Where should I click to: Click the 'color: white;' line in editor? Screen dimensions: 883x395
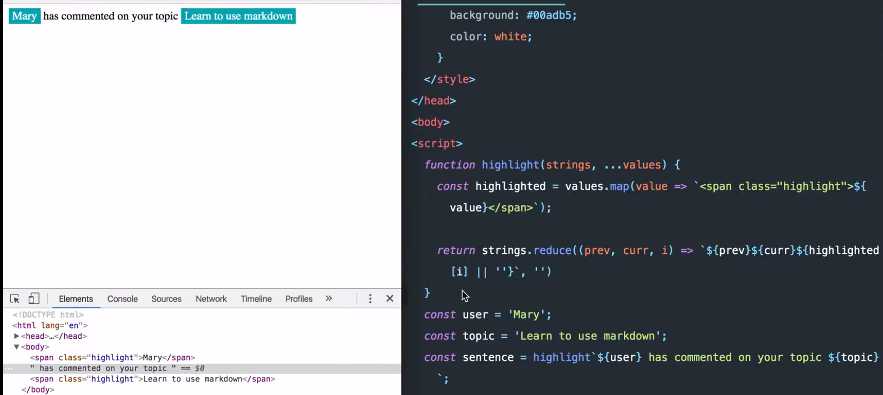click(x=490, y=37)
